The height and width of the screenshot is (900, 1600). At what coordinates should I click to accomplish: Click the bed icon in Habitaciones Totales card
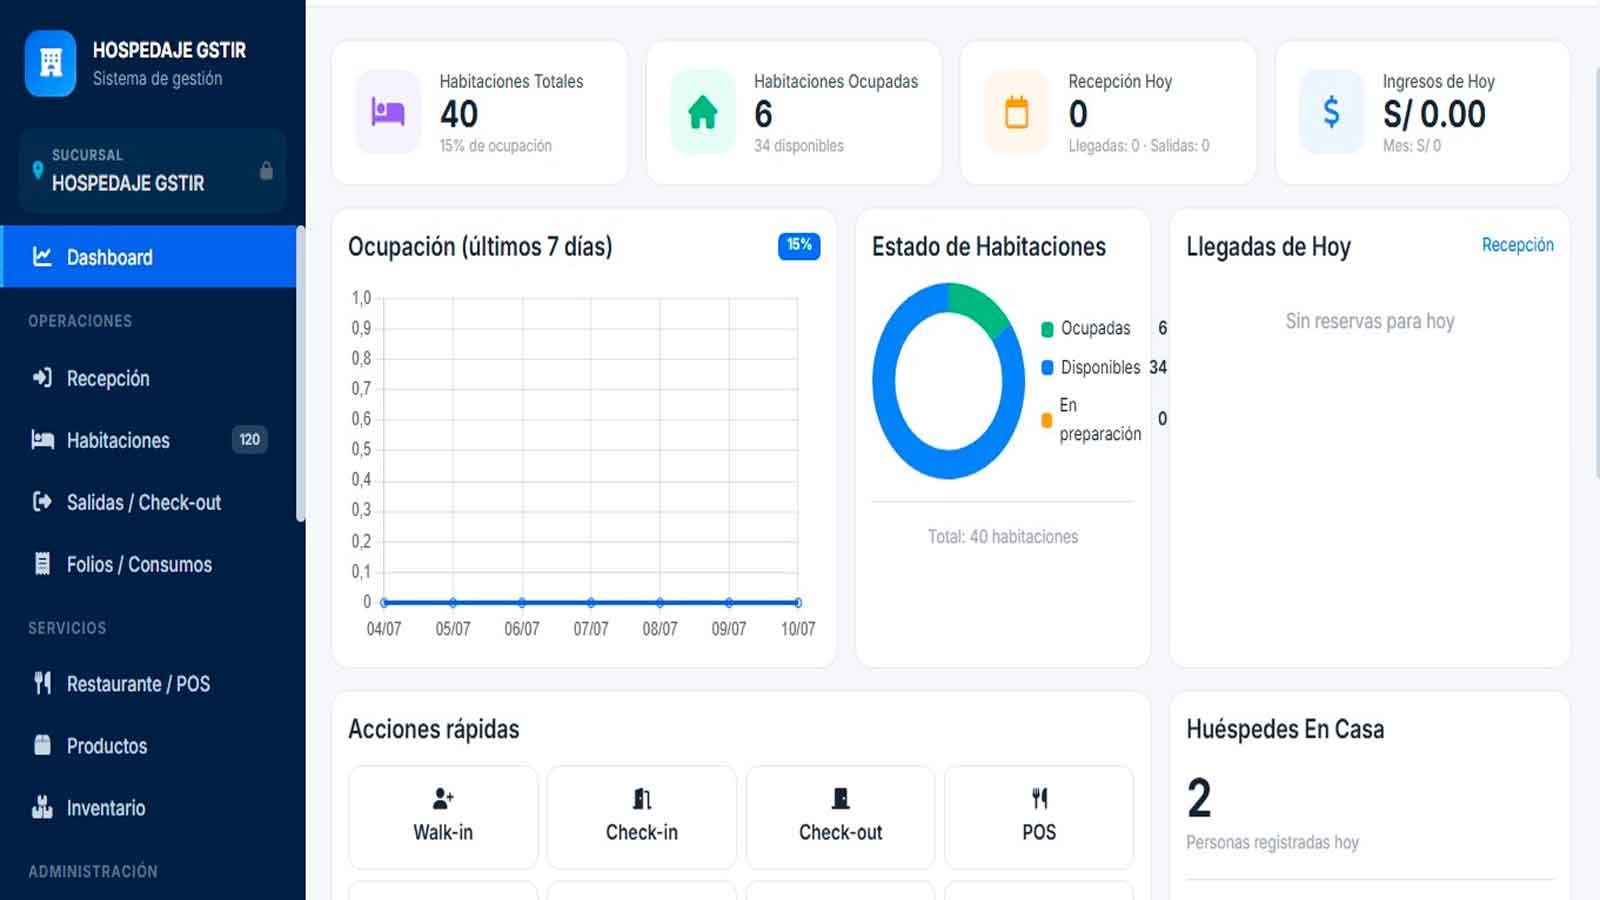(388, 112)
